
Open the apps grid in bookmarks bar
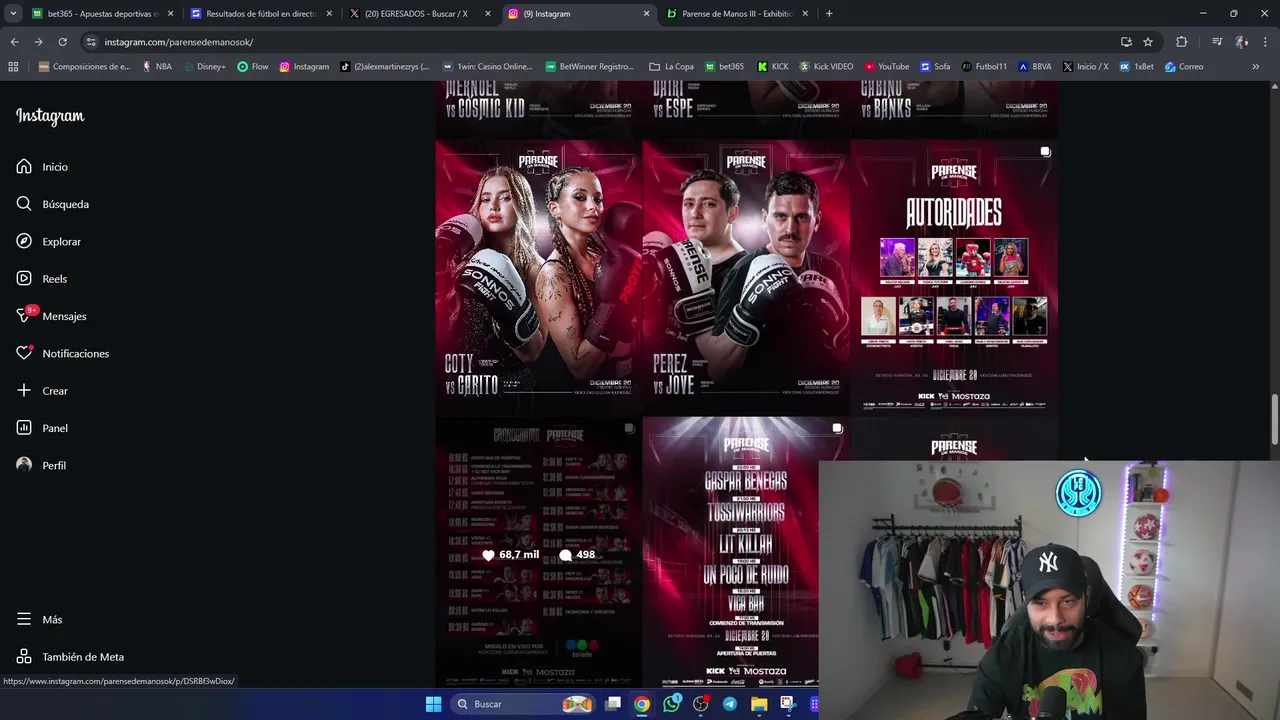(13, 67)
